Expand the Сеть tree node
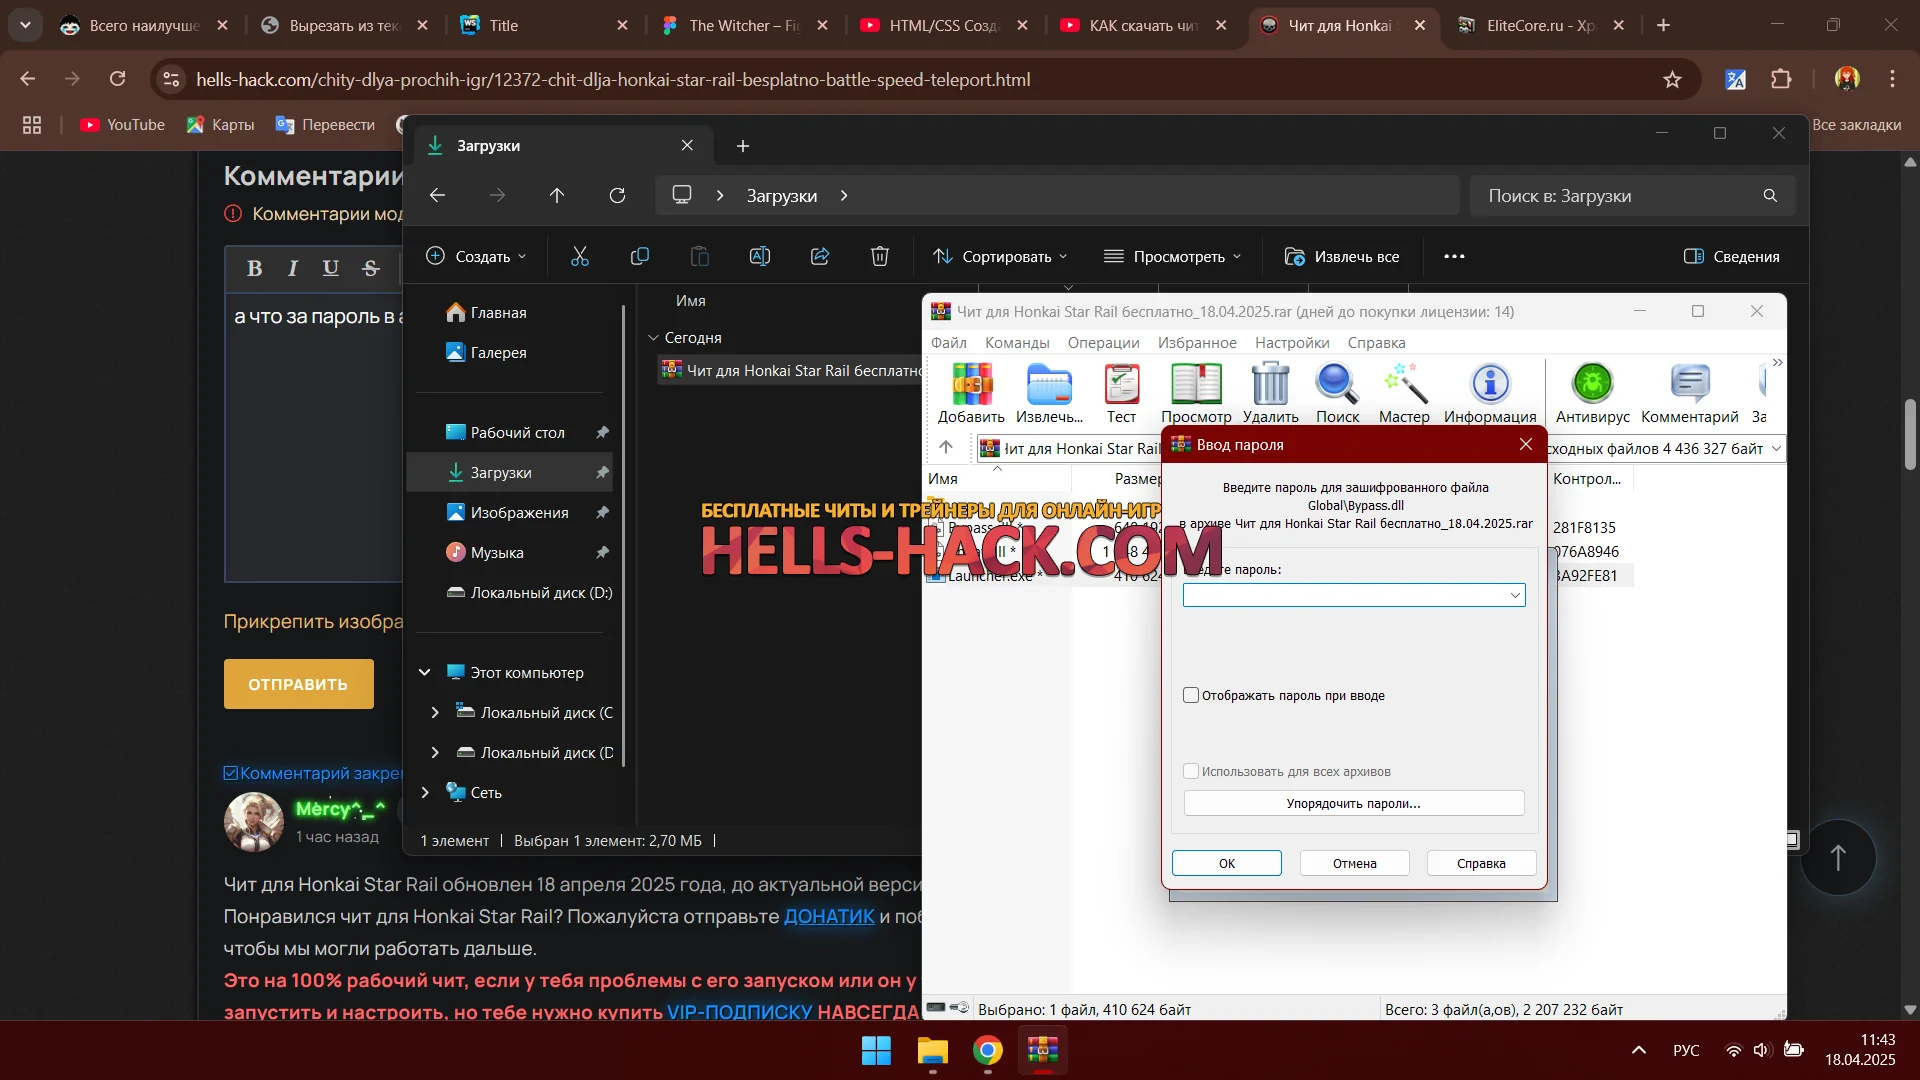Viewport: 1920px width, 1080px height. 424,792
